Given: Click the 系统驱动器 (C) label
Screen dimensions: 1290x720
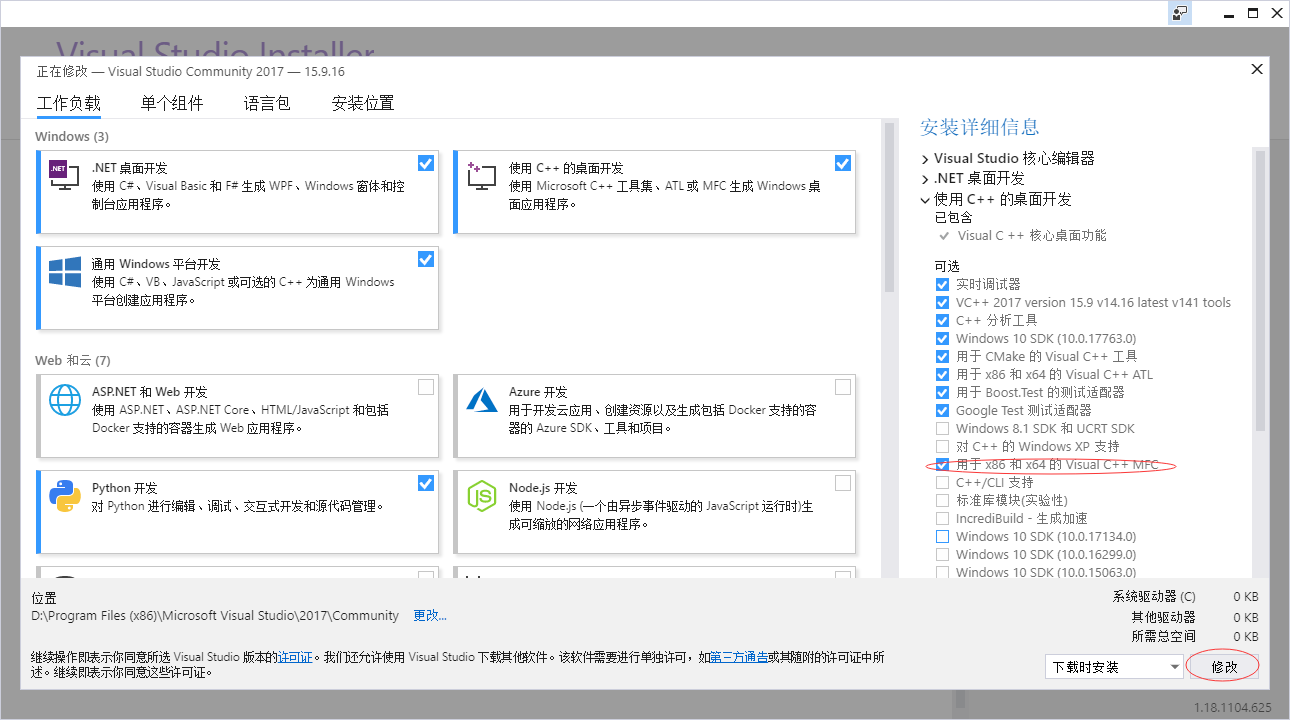Looking at the screenshot, I should coord(1154,597).
